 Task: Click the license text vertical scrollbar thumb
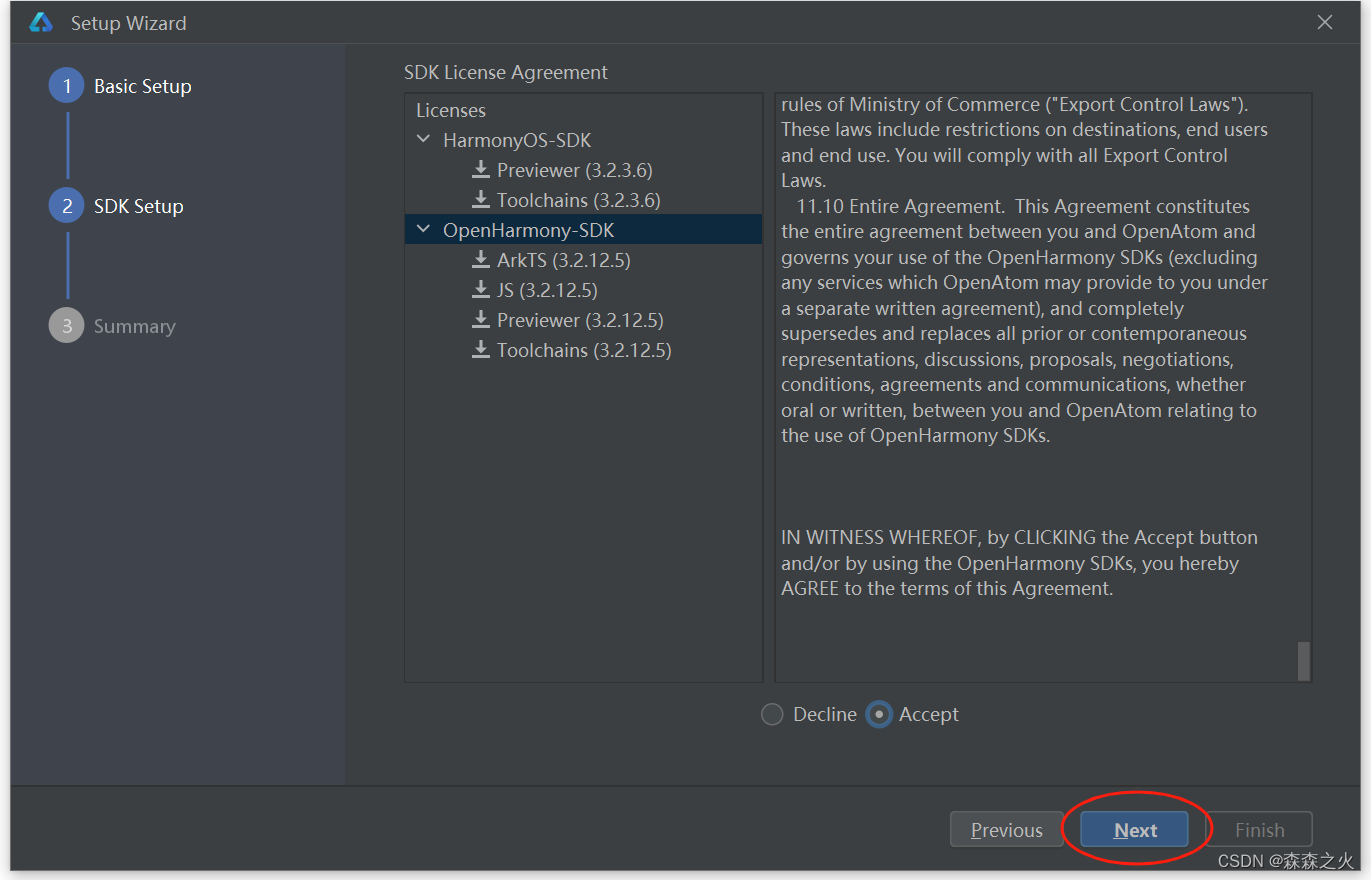1303,661
